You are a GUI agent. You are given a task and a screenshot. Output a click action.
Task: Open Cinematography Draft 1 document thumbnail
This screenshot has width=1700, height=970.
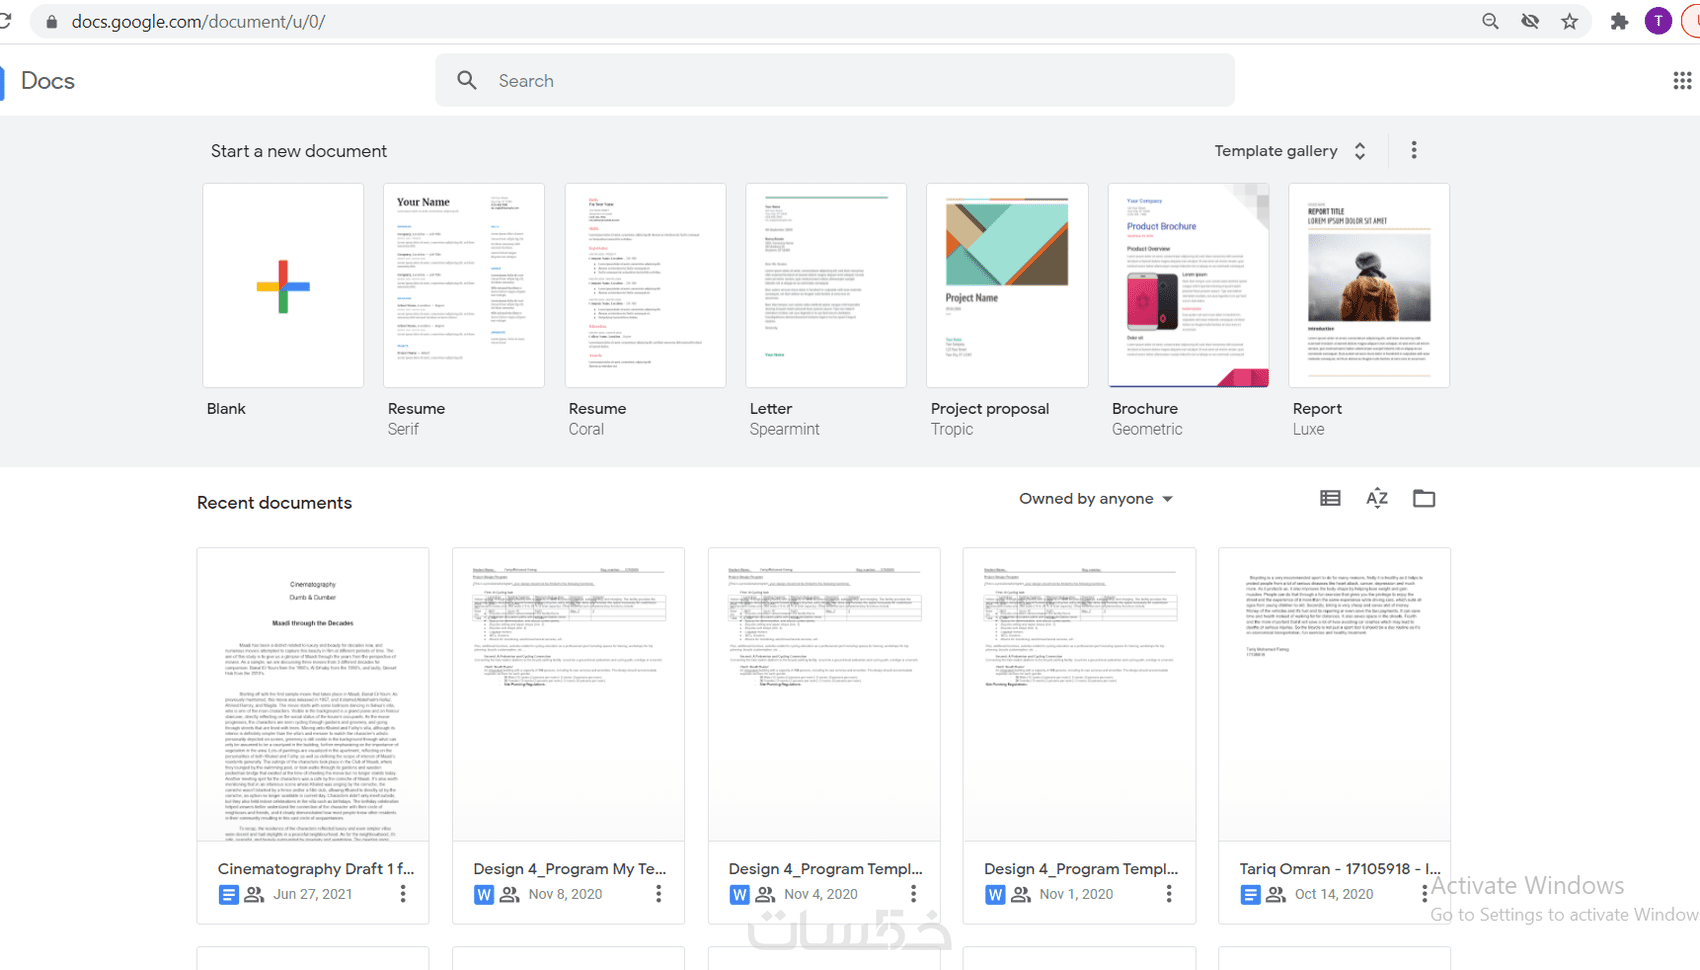pos(313,694)
